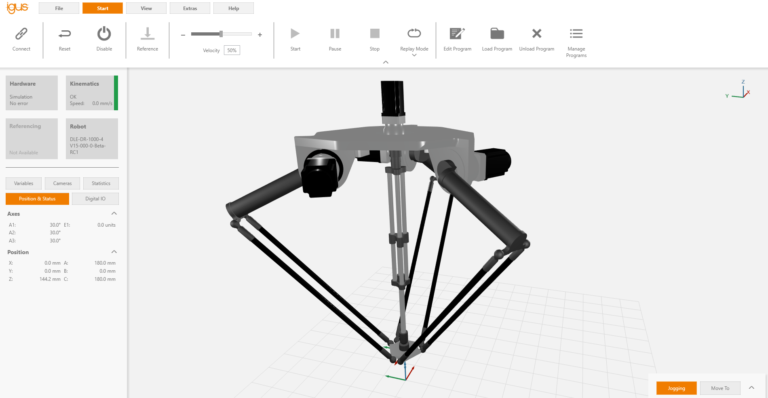Open the Start tab
768x398 pixels.
pos(102,8)
